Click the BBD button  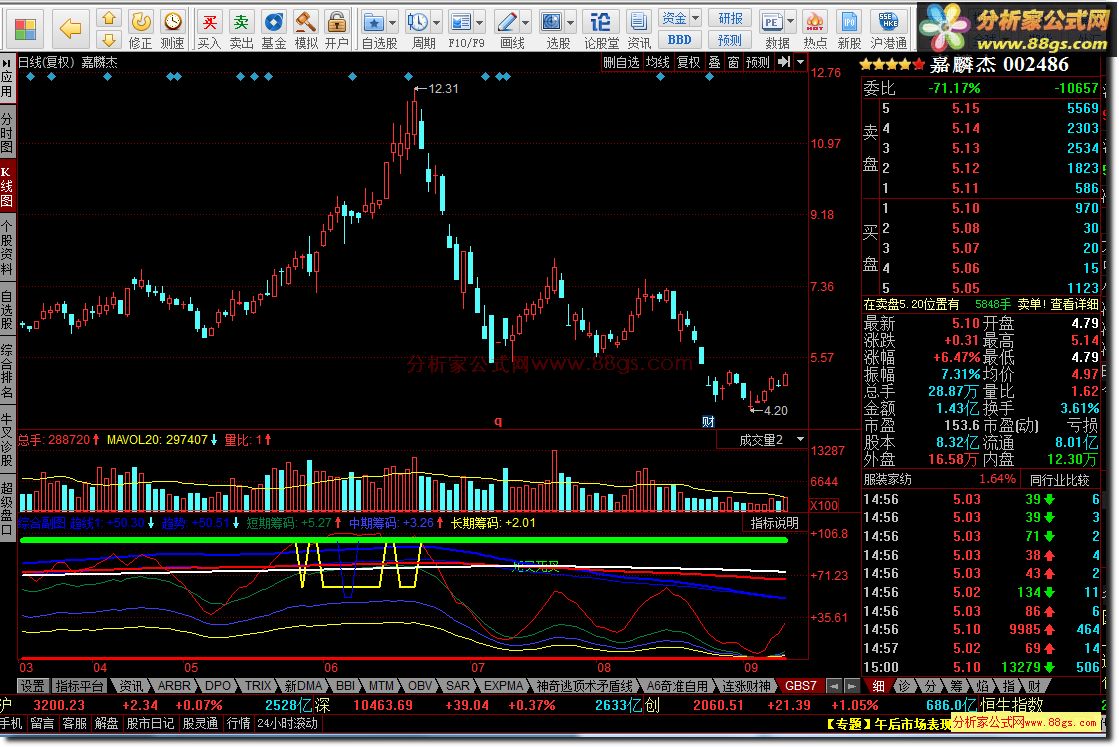point(679,40)
